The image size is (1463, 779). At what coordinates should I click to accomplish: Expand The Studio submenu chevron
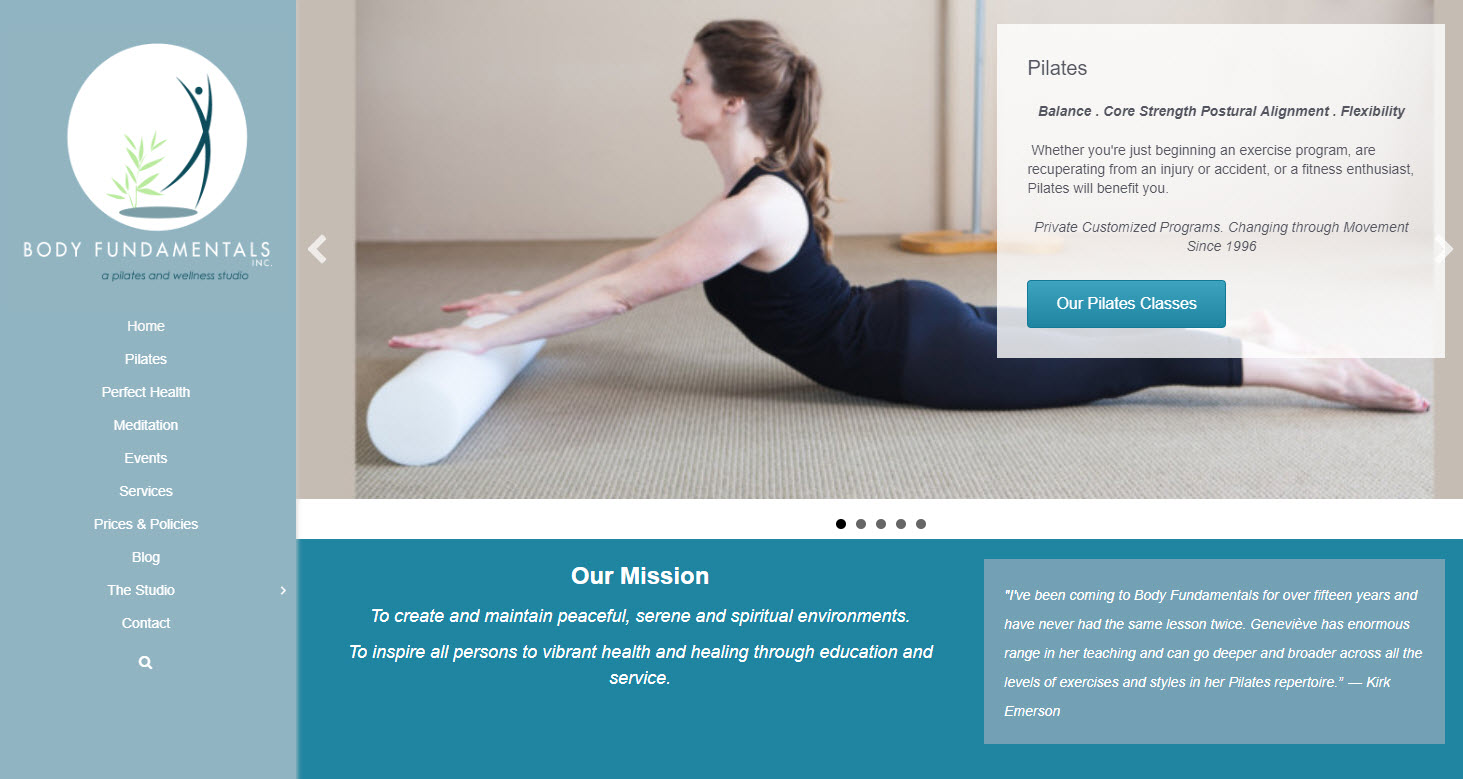click(x=283, y=590)
